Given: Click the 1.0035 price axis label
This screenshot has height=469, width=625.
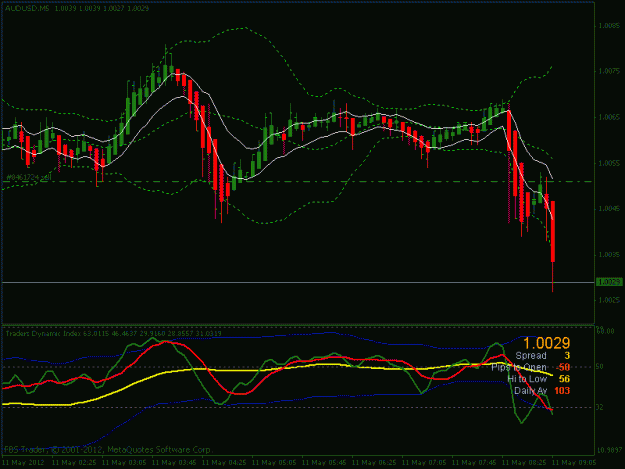Looking at the screenshot, I should point(609,254).
